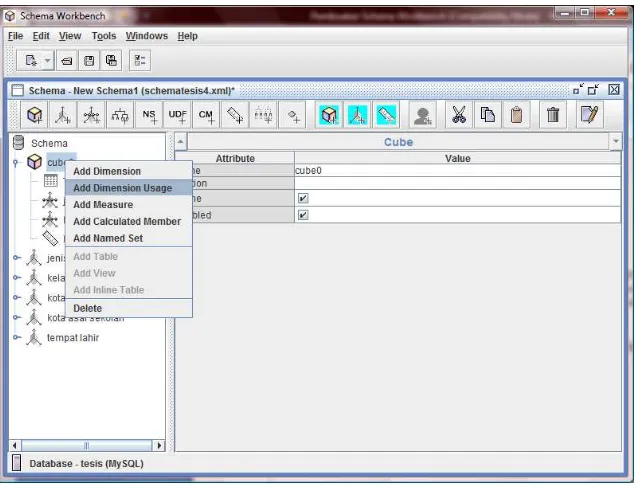This screenshot has width=640, height=490.
Task: Open the Help menu
Action: pyautogui.click(x=187, y=36)
